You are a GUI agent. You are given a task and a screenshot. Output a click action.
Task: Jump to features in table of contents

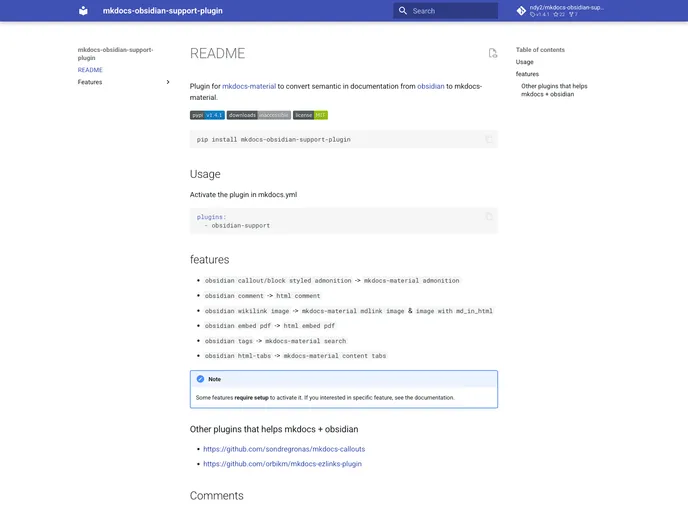click(527, 74)
